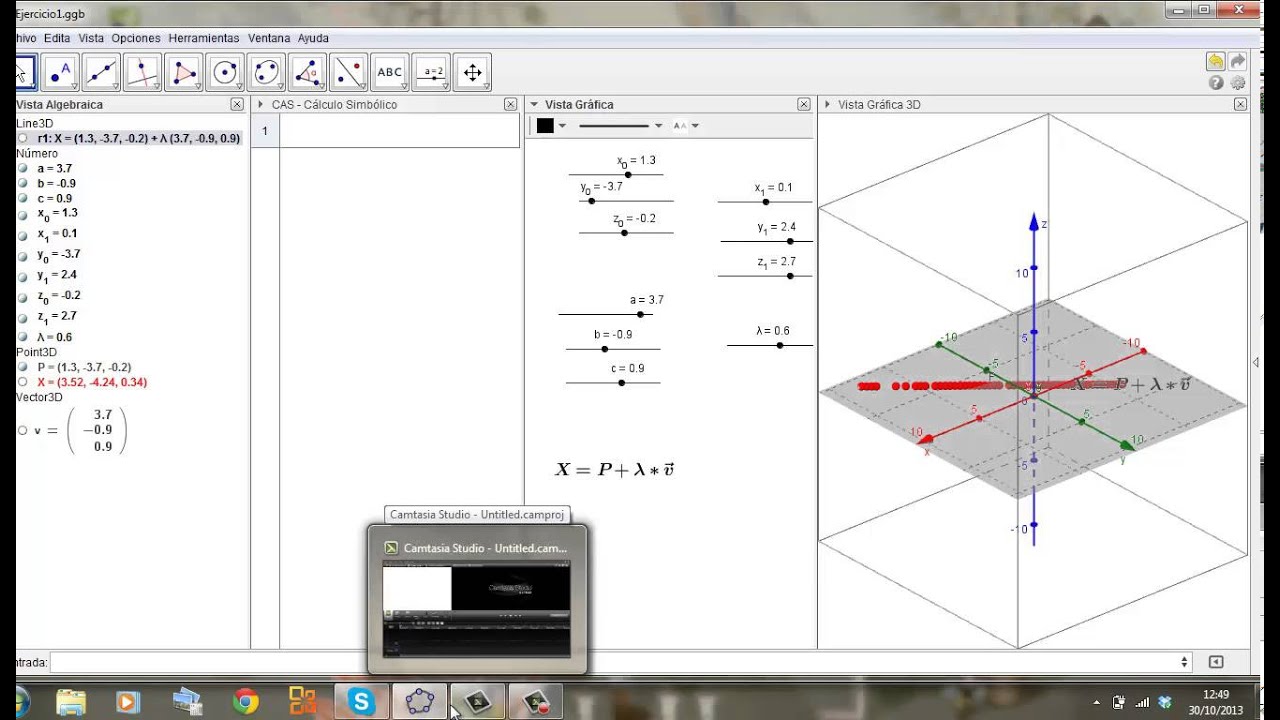
Task: Select the Slider a=2 tool
Action: (x=431, y=72)
